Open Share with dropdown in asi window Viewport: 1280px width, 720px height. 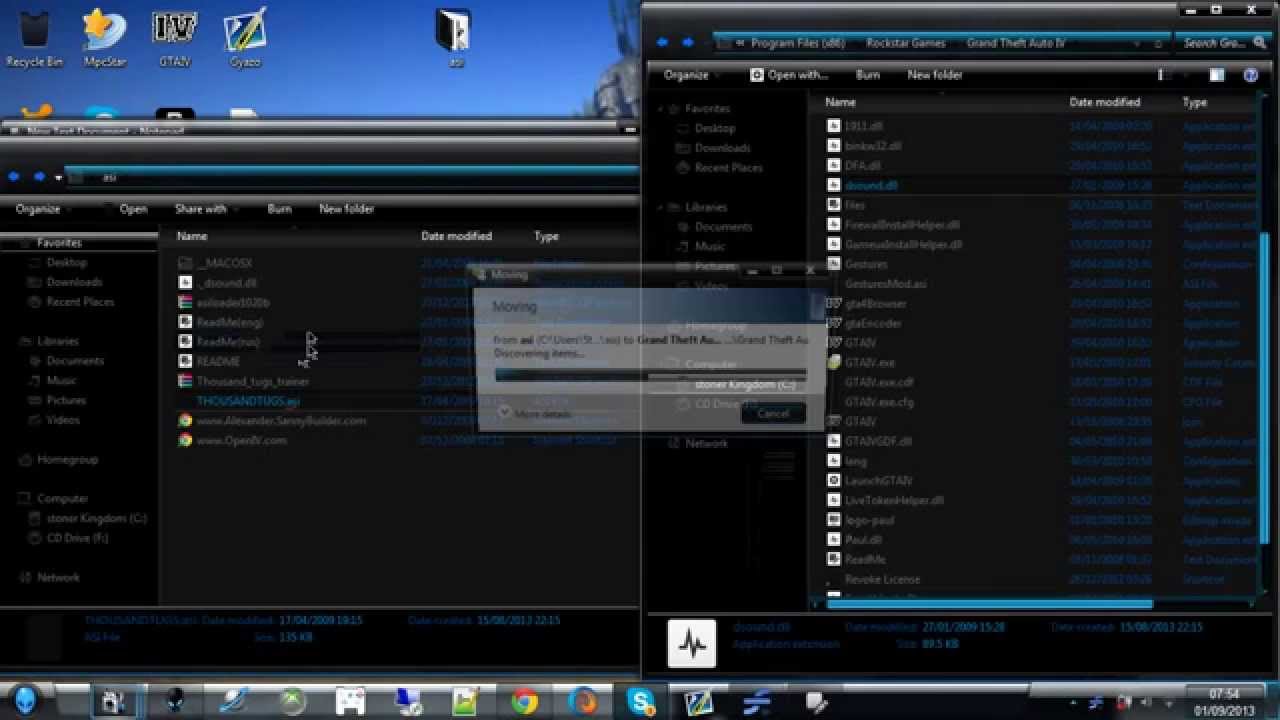pyautogui.click(x=206, y=209)
